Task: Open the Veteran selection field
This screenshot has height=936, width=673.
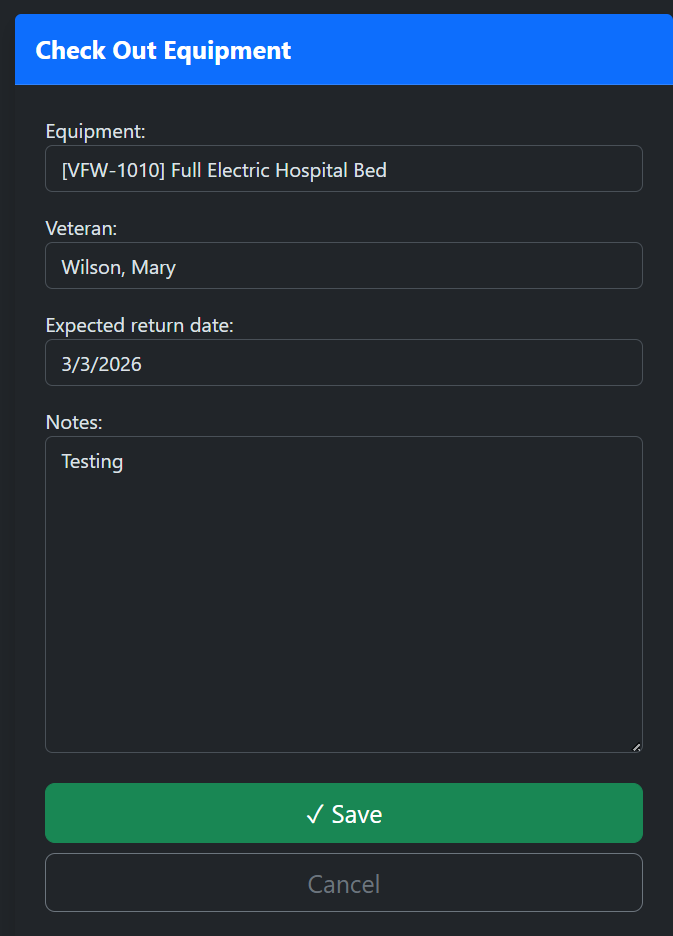Action: [x=343, y=265]
